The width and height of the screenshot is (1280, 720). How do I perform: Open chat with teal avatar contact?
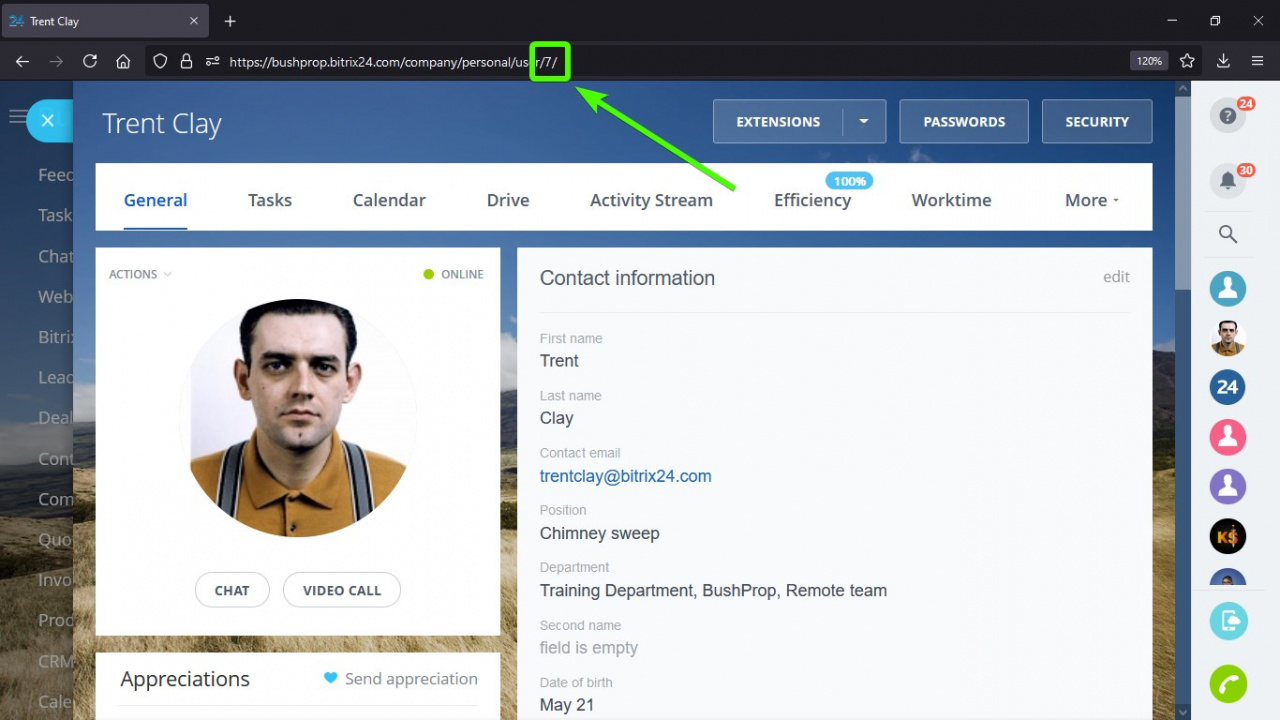pos(1228,289)
